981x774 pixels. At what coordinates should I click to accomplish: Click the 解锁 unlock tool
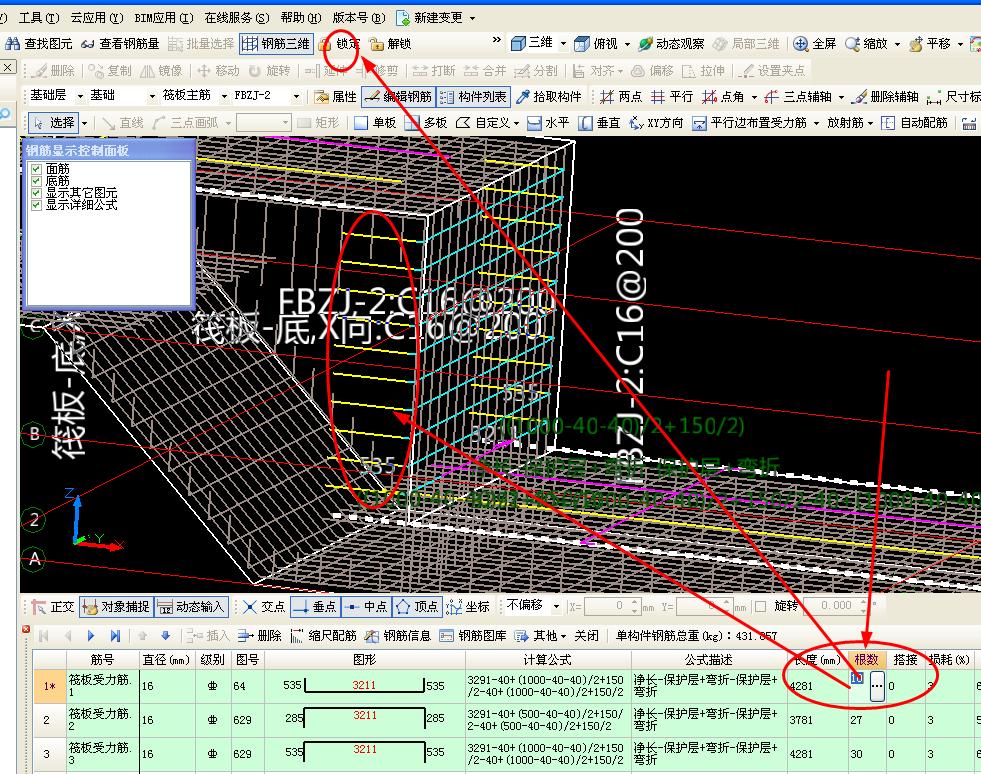point(390,44)
